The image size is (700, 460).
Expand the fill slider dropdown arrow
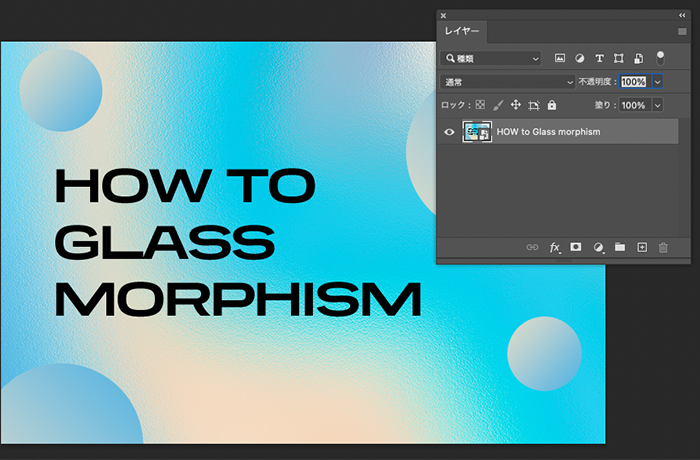pos(657,105)
